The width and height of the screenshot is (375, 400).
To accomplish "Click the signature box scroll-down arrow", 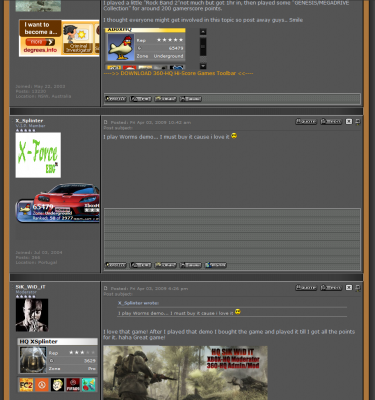I will pos(203,66).
